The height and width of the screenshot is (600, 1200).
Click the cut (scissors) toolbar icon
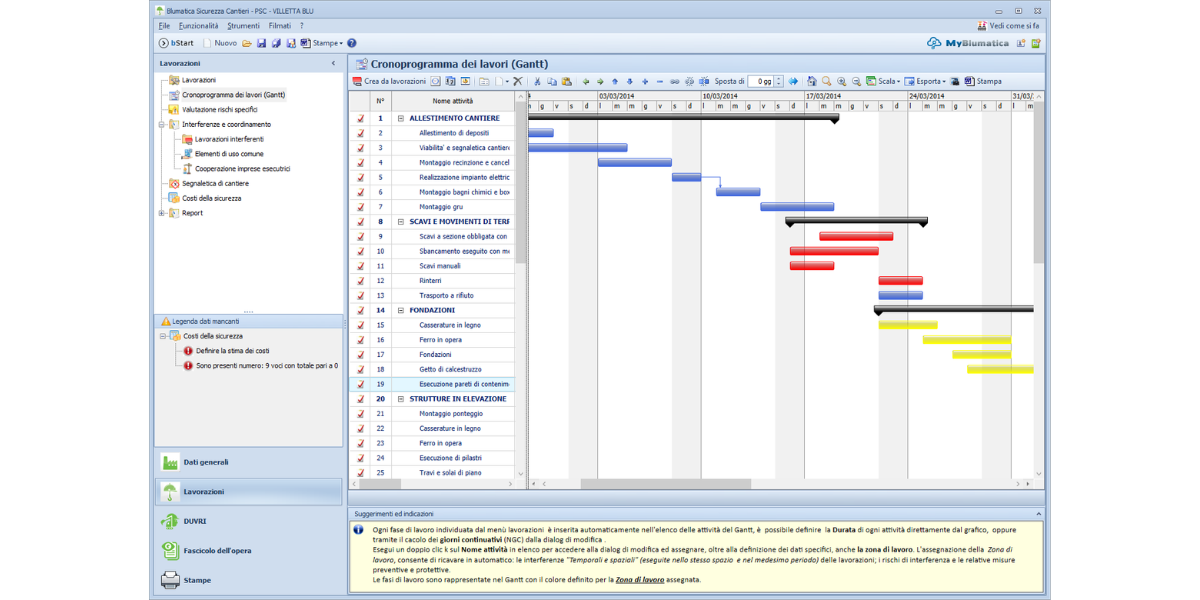537,81
